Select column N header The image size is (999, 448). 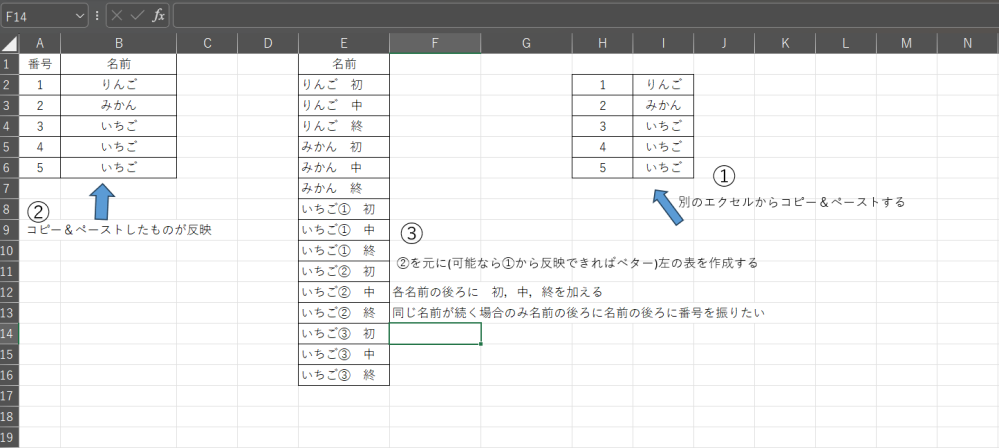click(967, 43)
